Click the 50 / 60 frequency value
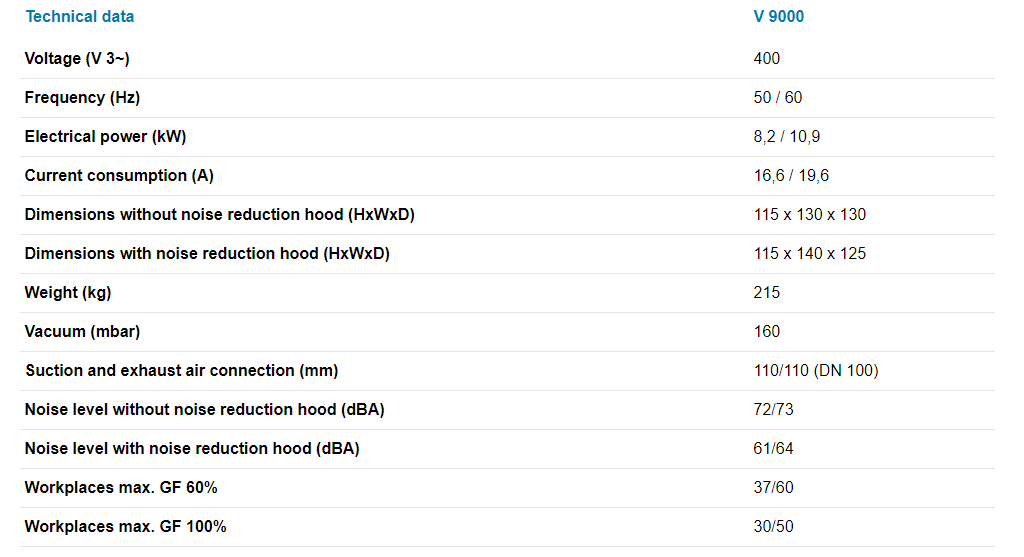 (778, 97)
